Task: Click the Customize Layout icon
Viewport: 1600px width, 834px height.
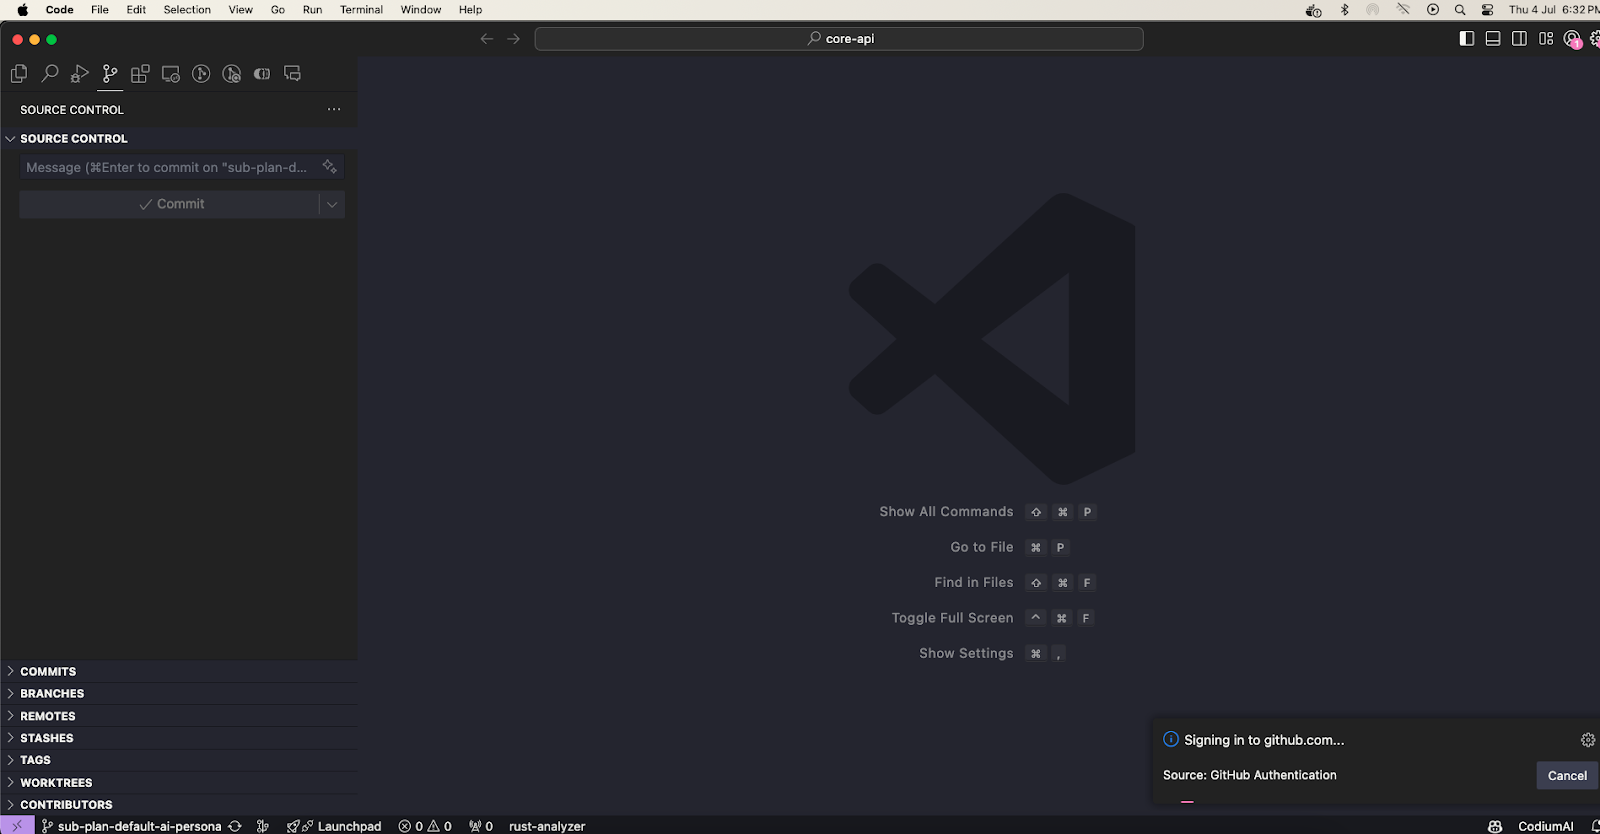Action: pos(1546,39)
